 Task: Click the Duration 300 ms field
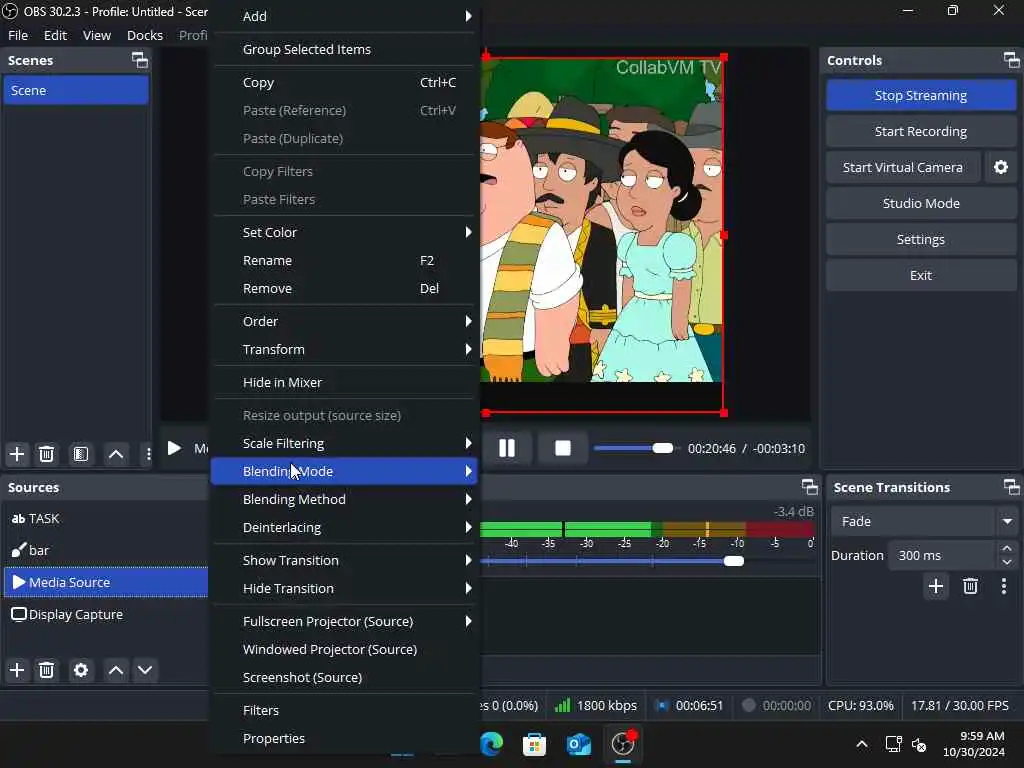click(942, 555)
